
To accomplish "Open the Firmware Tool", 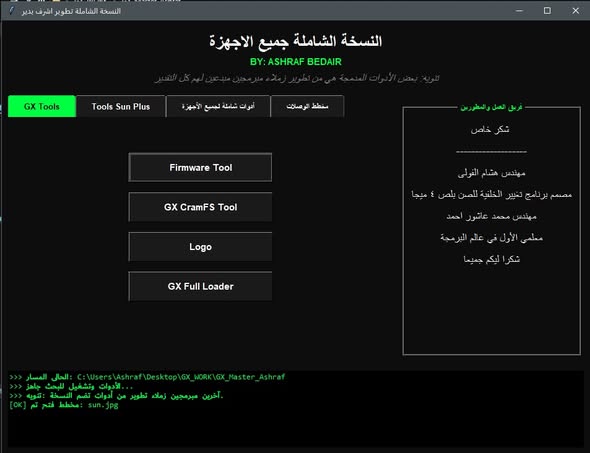I will pos(200,167).
